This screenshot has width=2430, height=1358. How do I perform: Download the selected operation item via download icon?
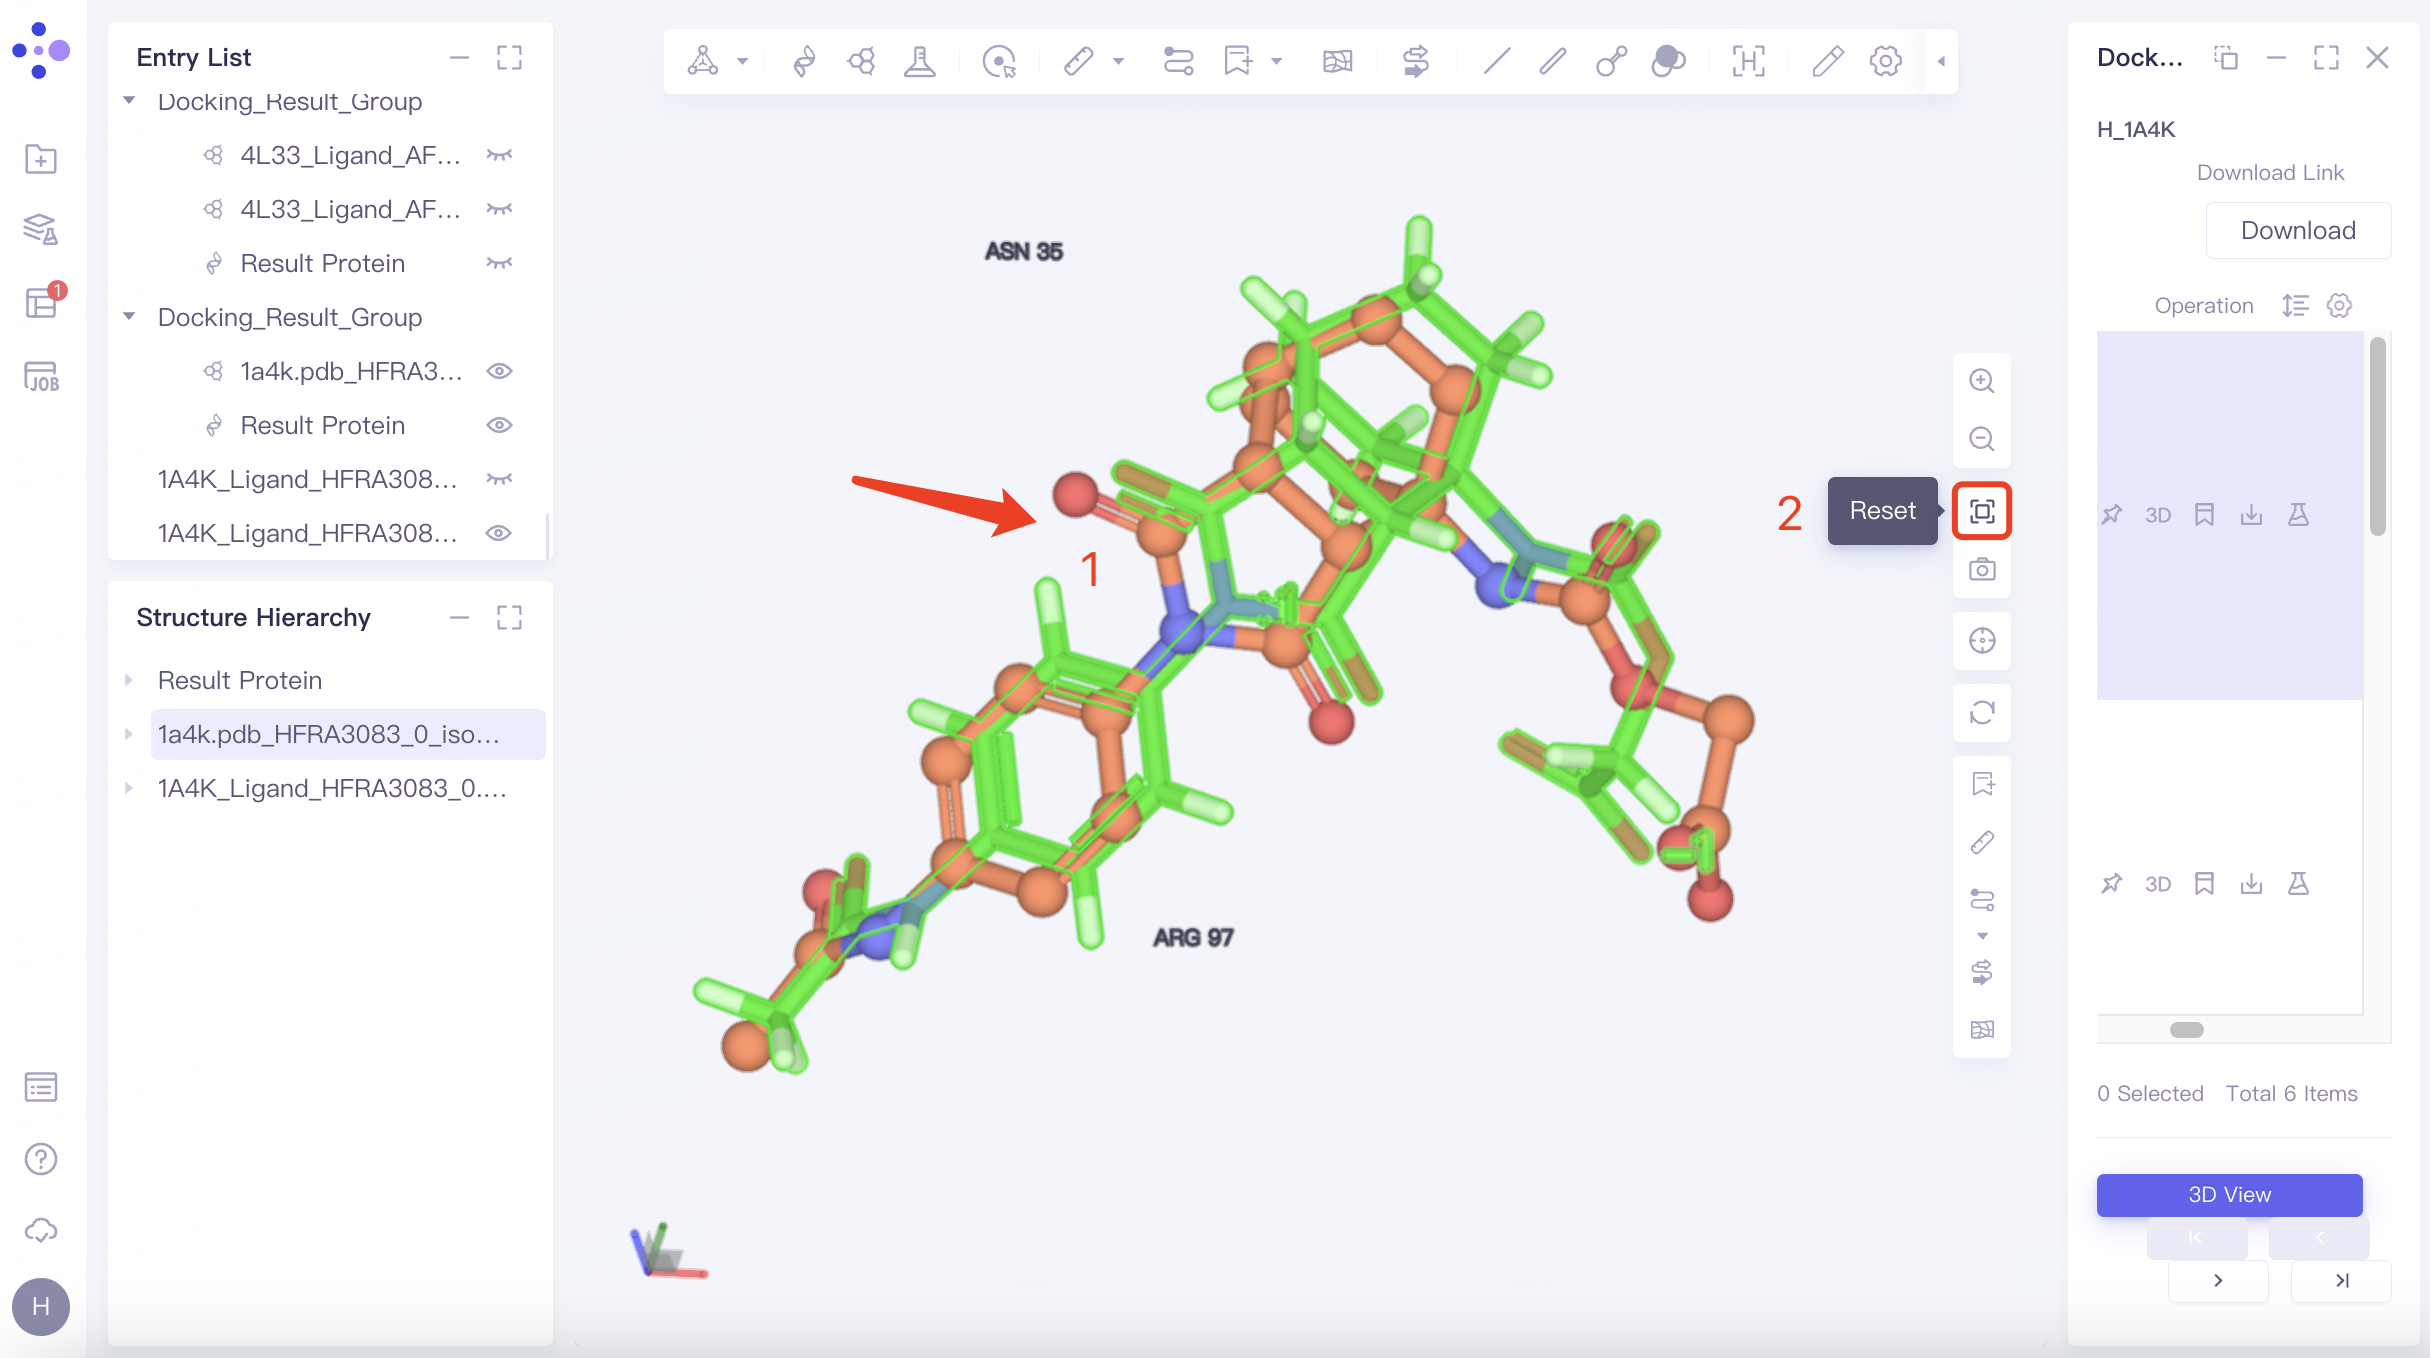[2252, 514]
